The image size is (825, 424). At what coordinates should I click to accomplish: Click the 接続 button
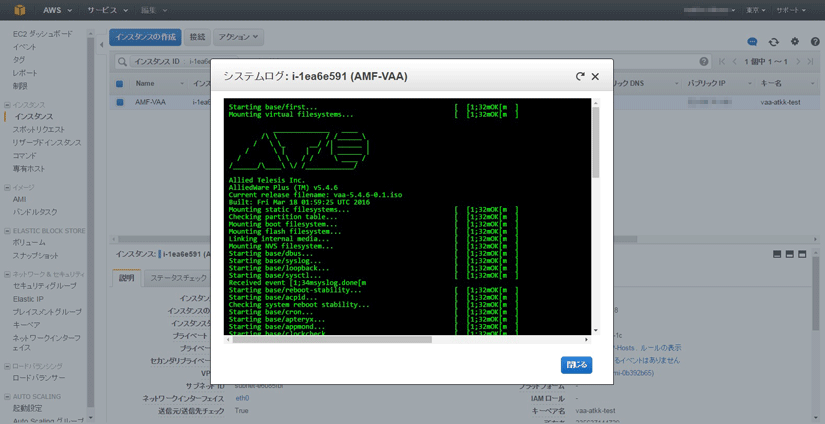coord(197,37)
